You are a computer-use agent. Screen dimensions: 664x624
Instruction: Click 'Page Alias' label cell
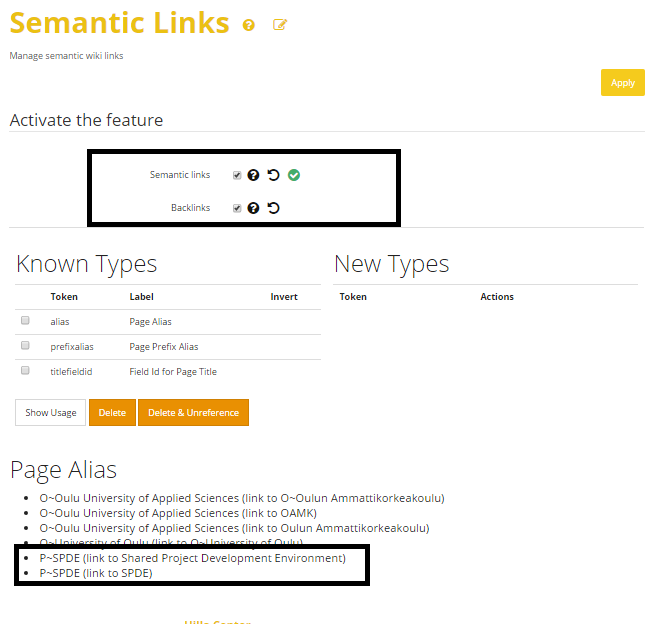[150, 322]
